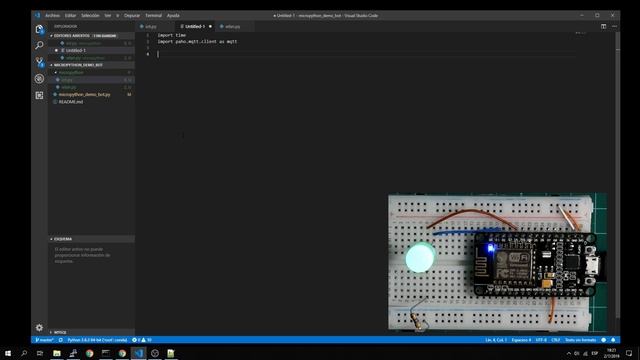This screenshot has height=360, width=640.
Task: Click the code line 'import paho.mqtt.client as mqtt'
Action: point(197,42)
